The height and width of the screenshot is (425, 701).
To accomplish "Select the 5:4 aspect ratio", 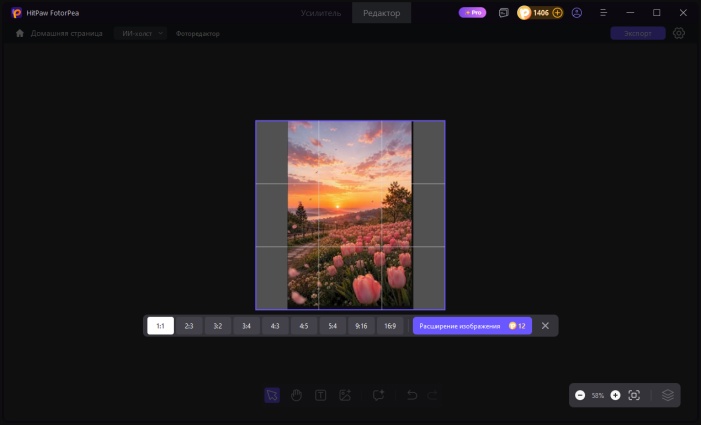I will (x=332, y=326).
